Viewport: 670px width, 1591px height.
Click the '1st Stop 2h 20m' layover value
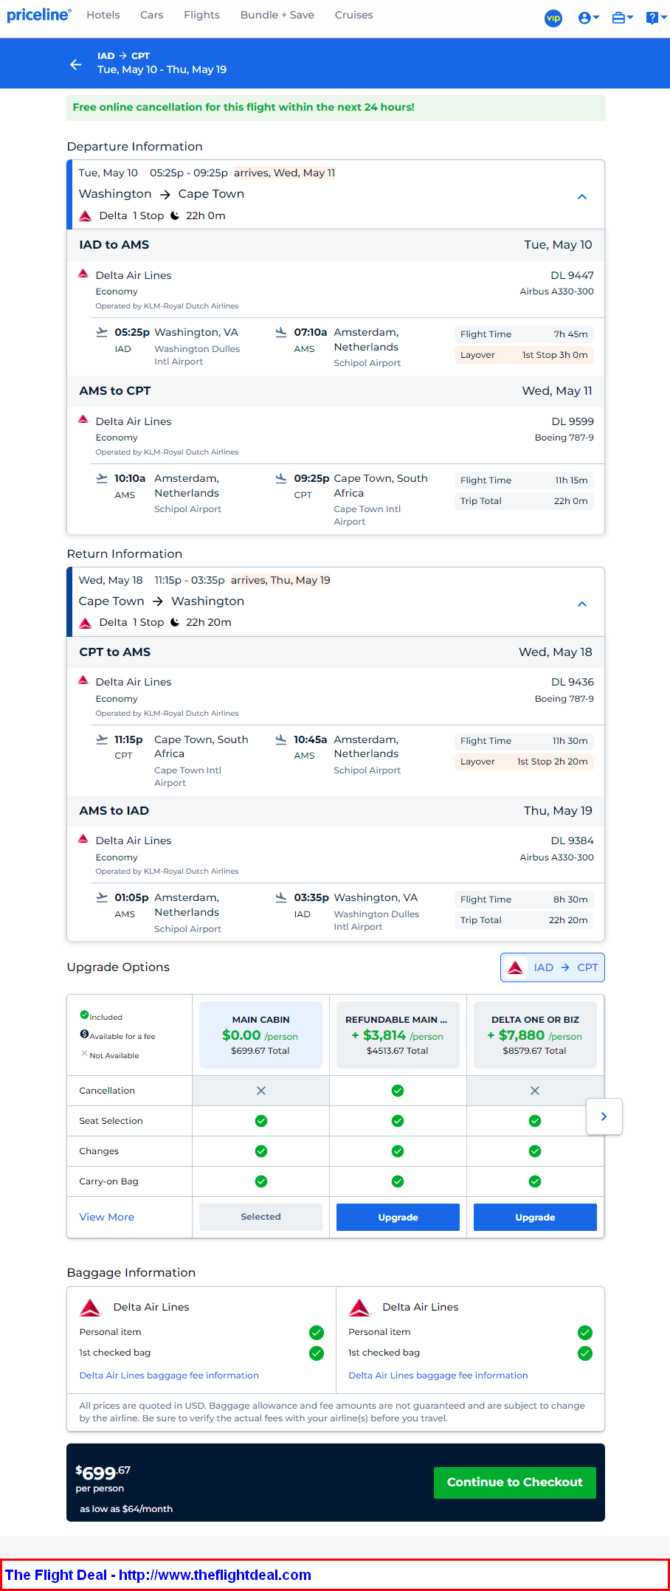(x=553, y=762)
